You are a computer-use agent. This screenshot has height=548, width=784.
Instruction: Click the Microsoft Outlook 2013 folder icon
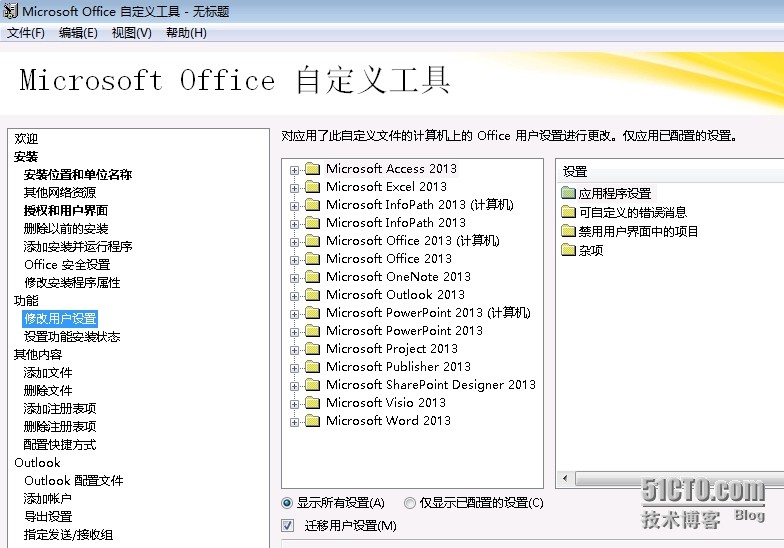tap(312, 295)
